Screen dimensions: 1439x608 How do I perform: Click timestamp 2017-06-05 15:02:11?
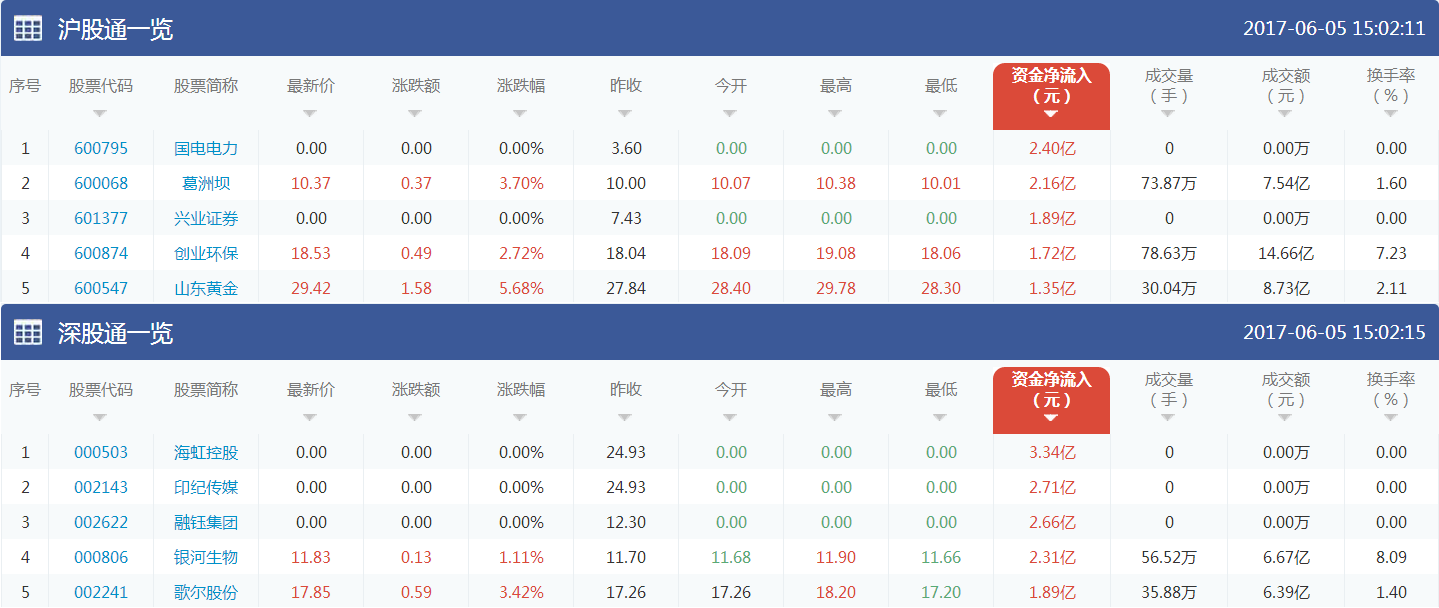(1334, 29)
